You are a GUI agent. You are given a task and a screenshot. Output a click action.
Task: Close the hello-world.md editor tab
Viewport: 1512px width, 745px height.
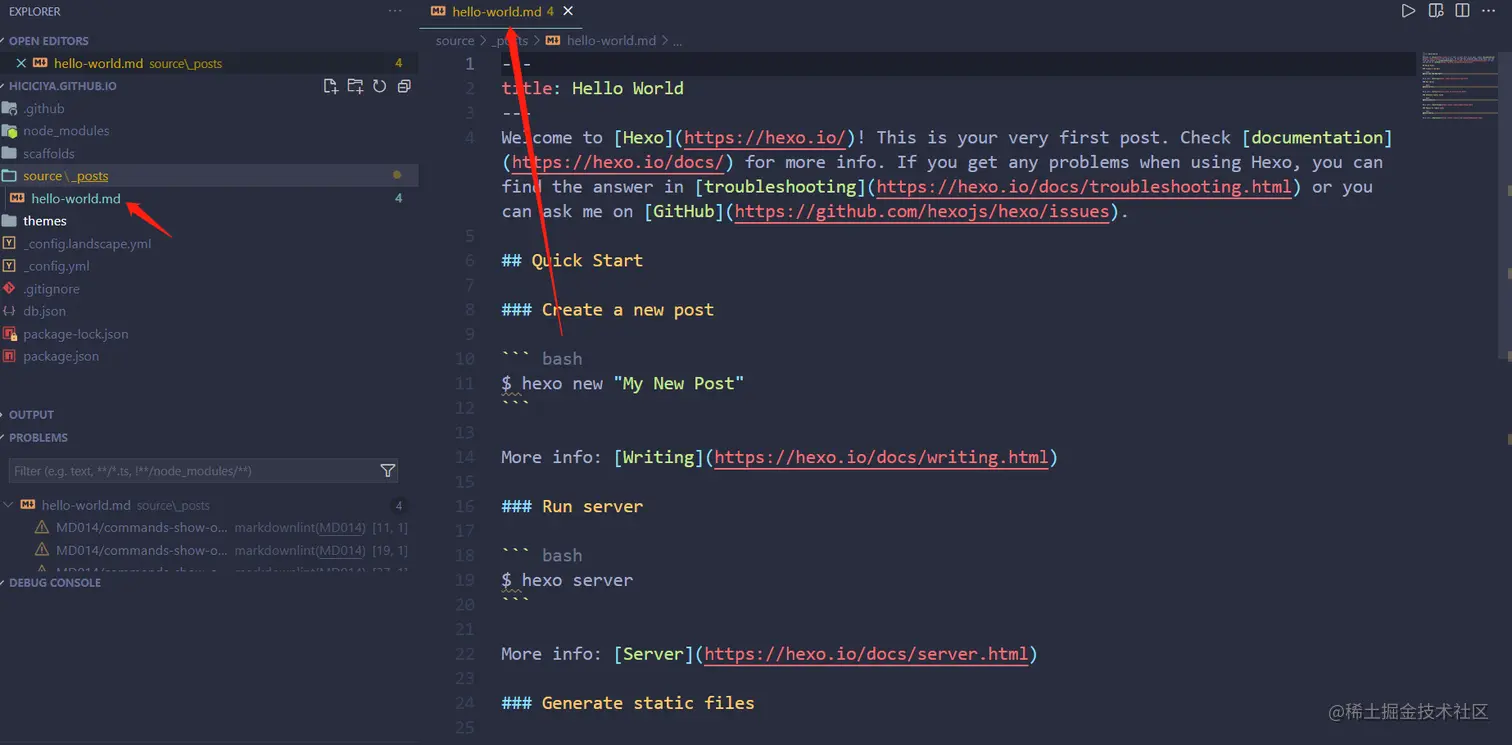coord(568,12)
